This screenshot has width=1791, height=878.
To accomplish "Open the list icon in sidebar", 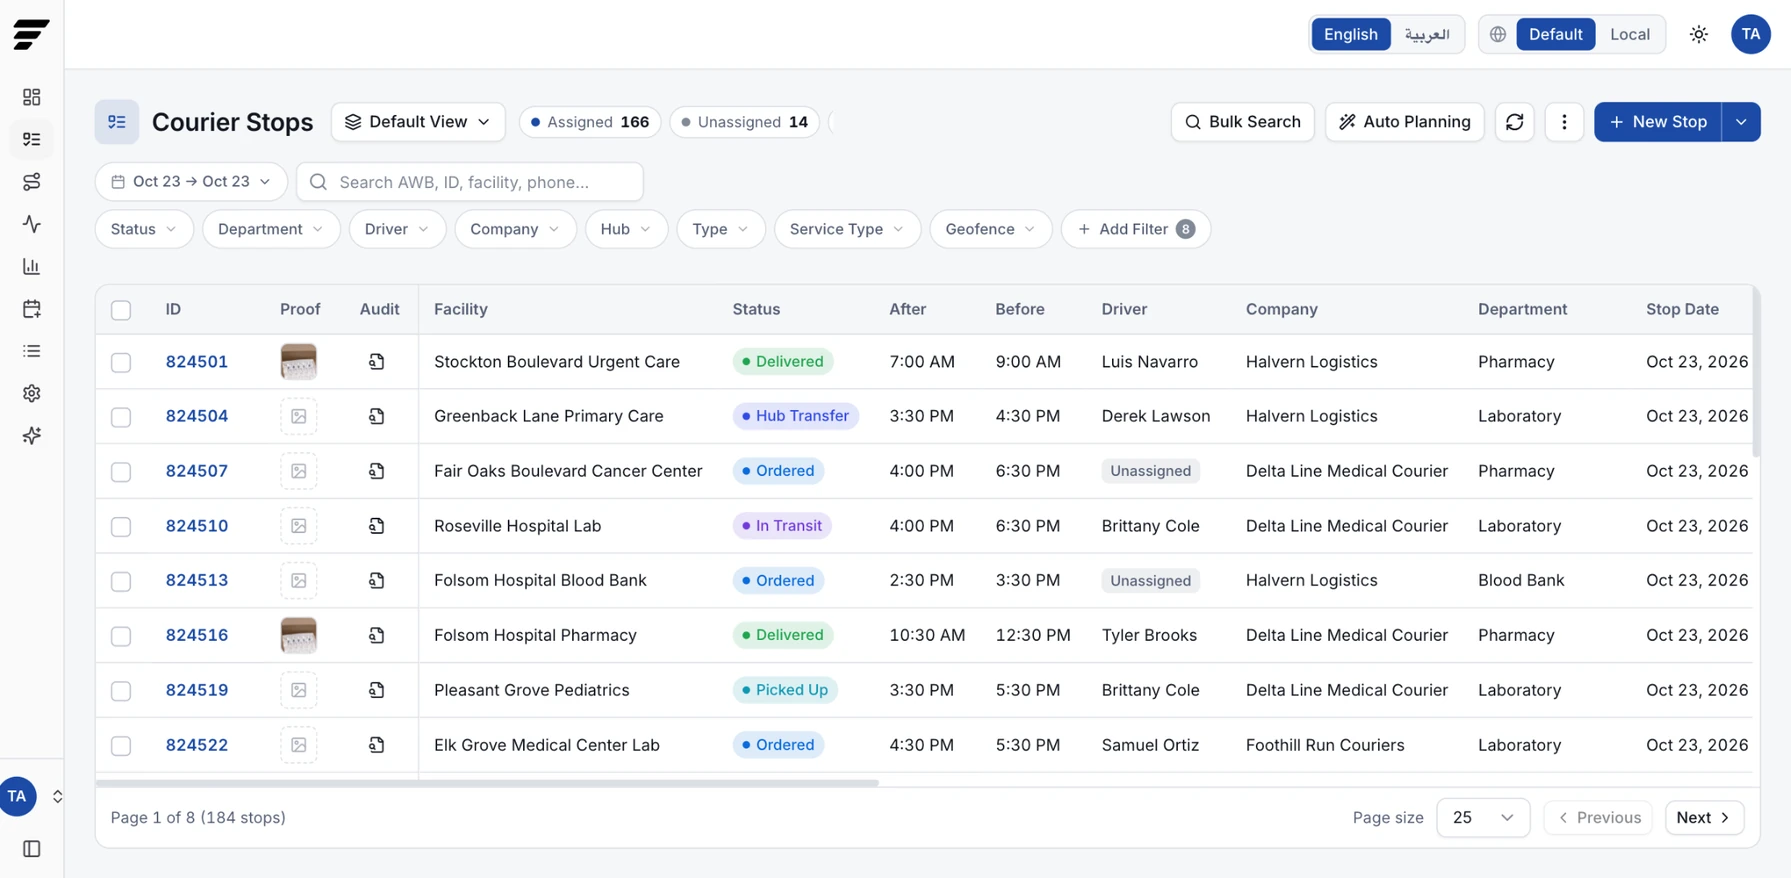I will coord(32,351).
